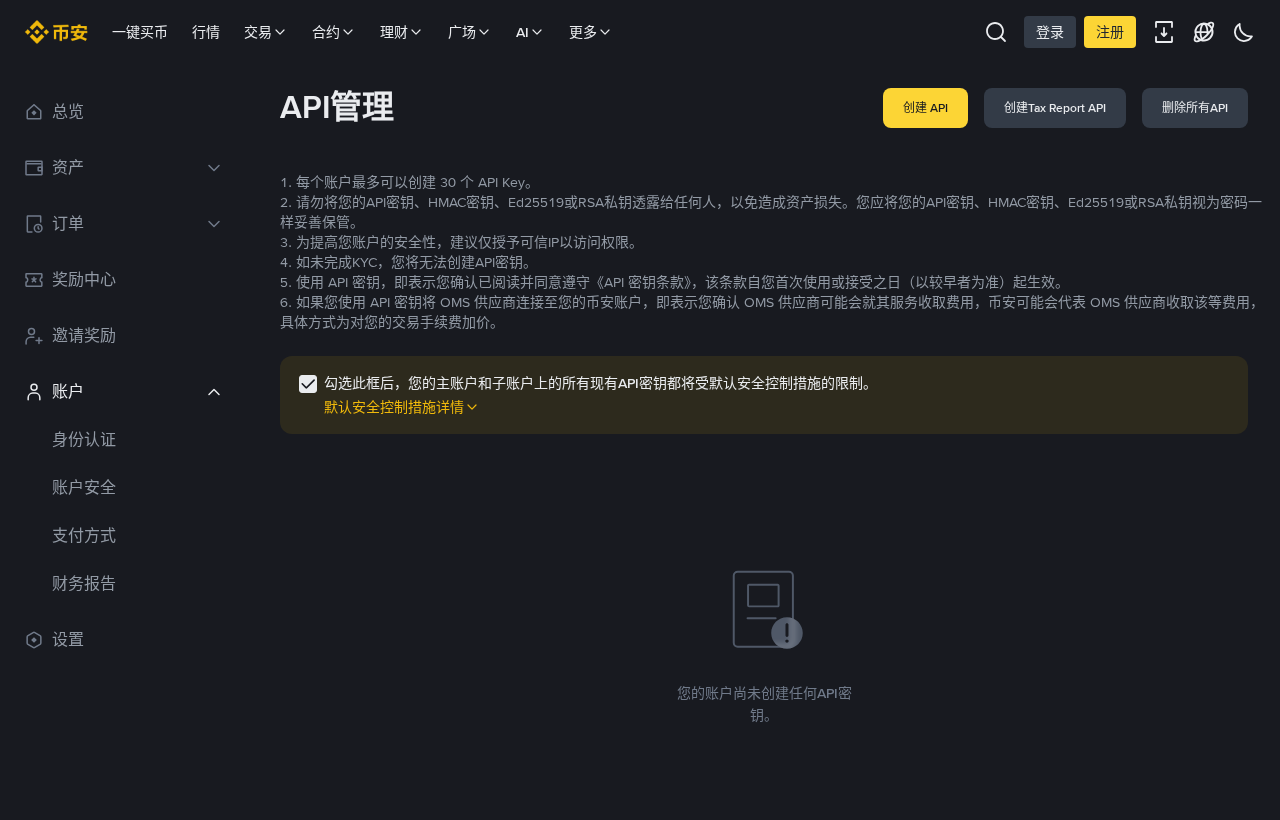Image resolution: width=1280 pixels, height=820 pixels.
Task: Click the 邀请奖励 person-plus icon
Action: click(x=34, y=336)
